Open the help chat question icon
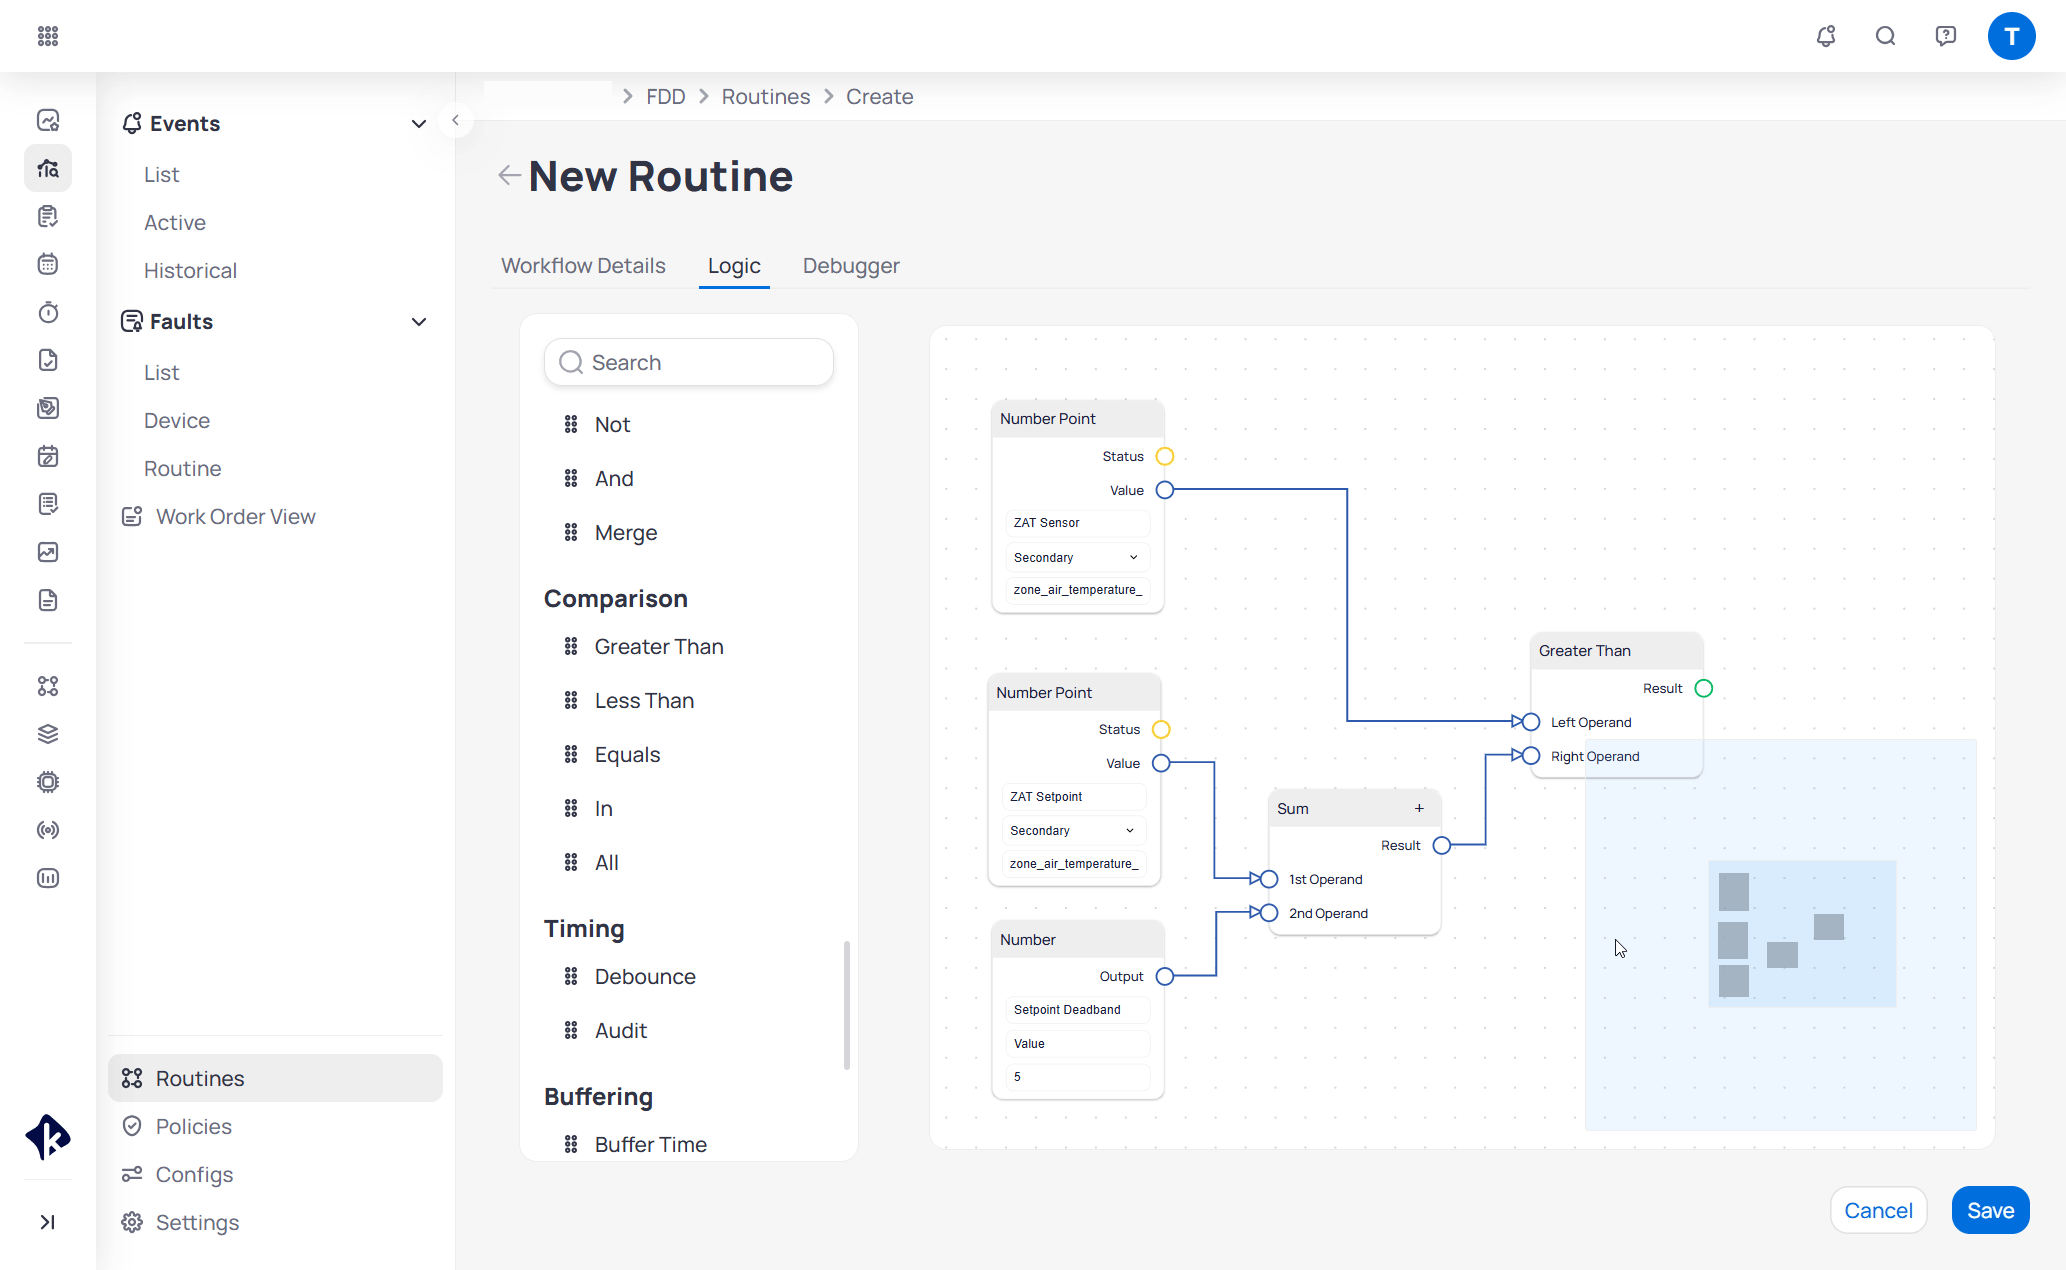Viewport: 2066px width, 1270px height. [x=1946, y=36]
